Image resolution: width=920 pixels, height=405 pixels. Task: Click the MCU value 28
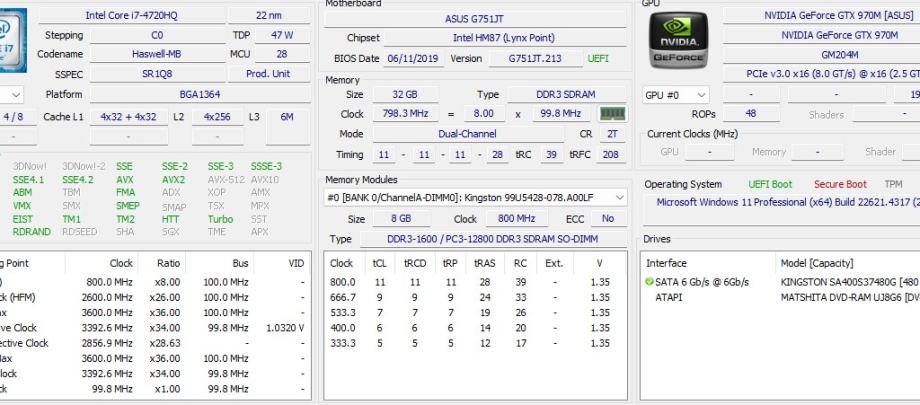[282, 54]
